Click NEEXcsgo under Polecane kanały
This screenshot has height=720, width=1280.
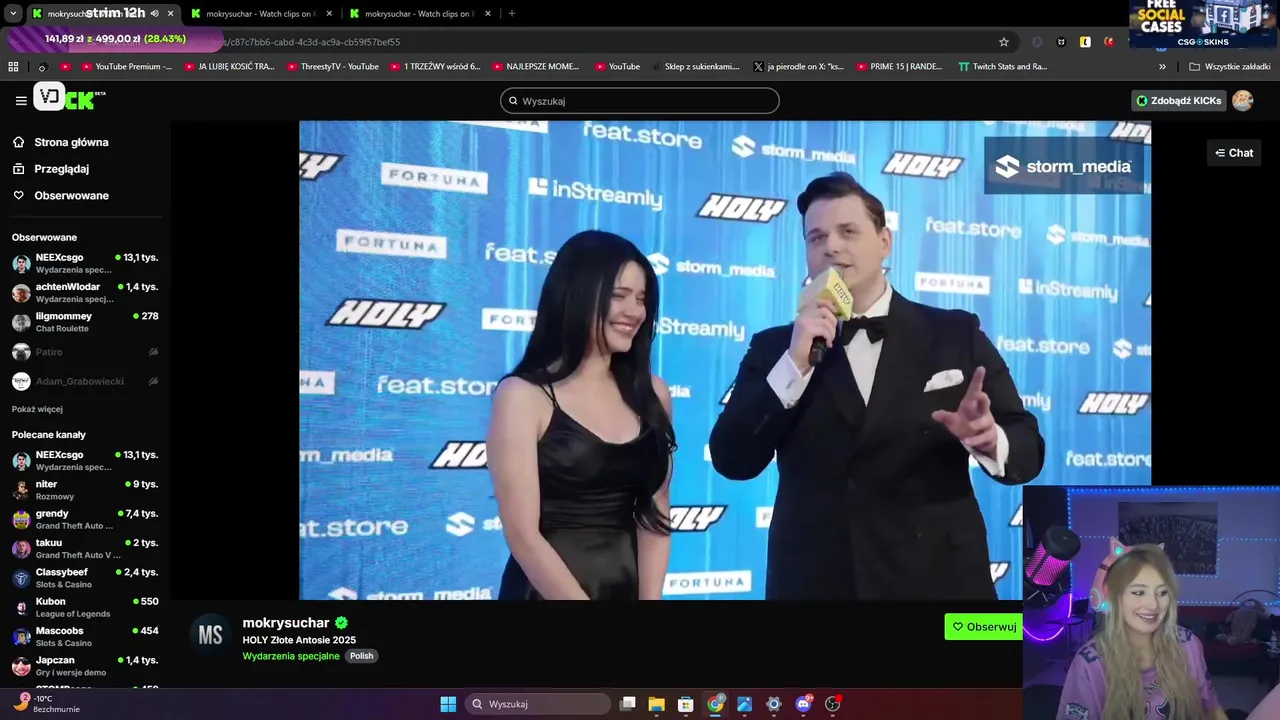pos(85,460)
